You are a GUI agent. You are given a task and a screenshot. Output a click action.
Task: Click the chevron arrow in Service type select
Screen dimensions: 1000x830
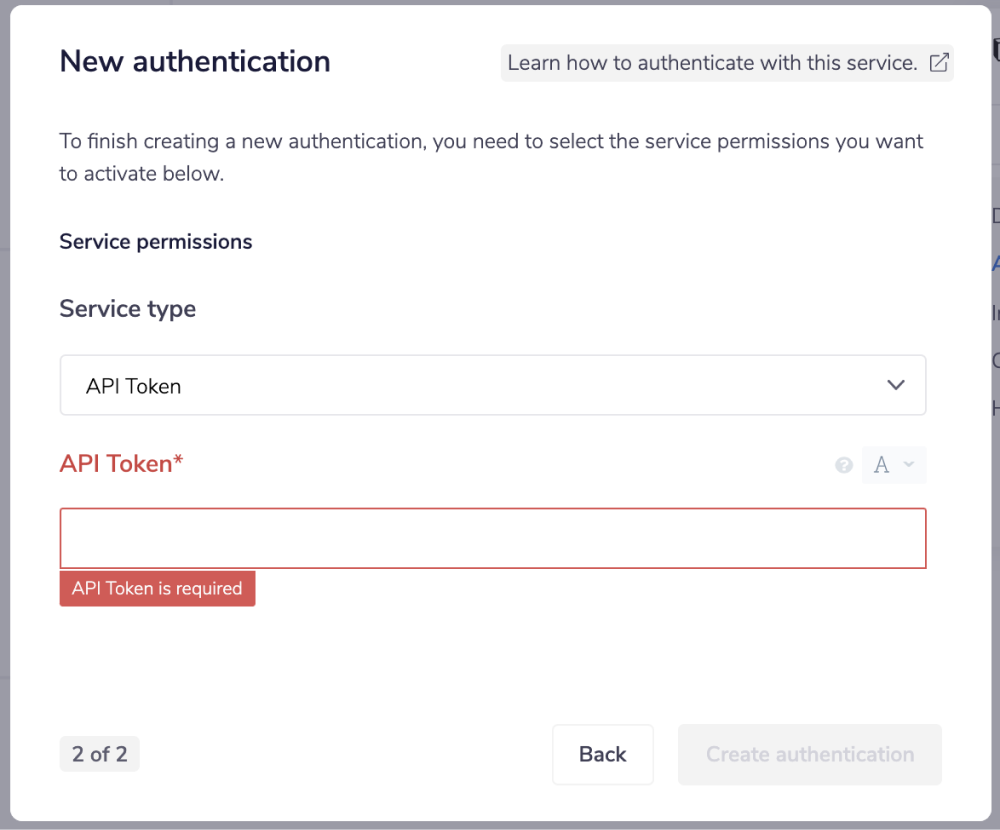pos(896,386)
